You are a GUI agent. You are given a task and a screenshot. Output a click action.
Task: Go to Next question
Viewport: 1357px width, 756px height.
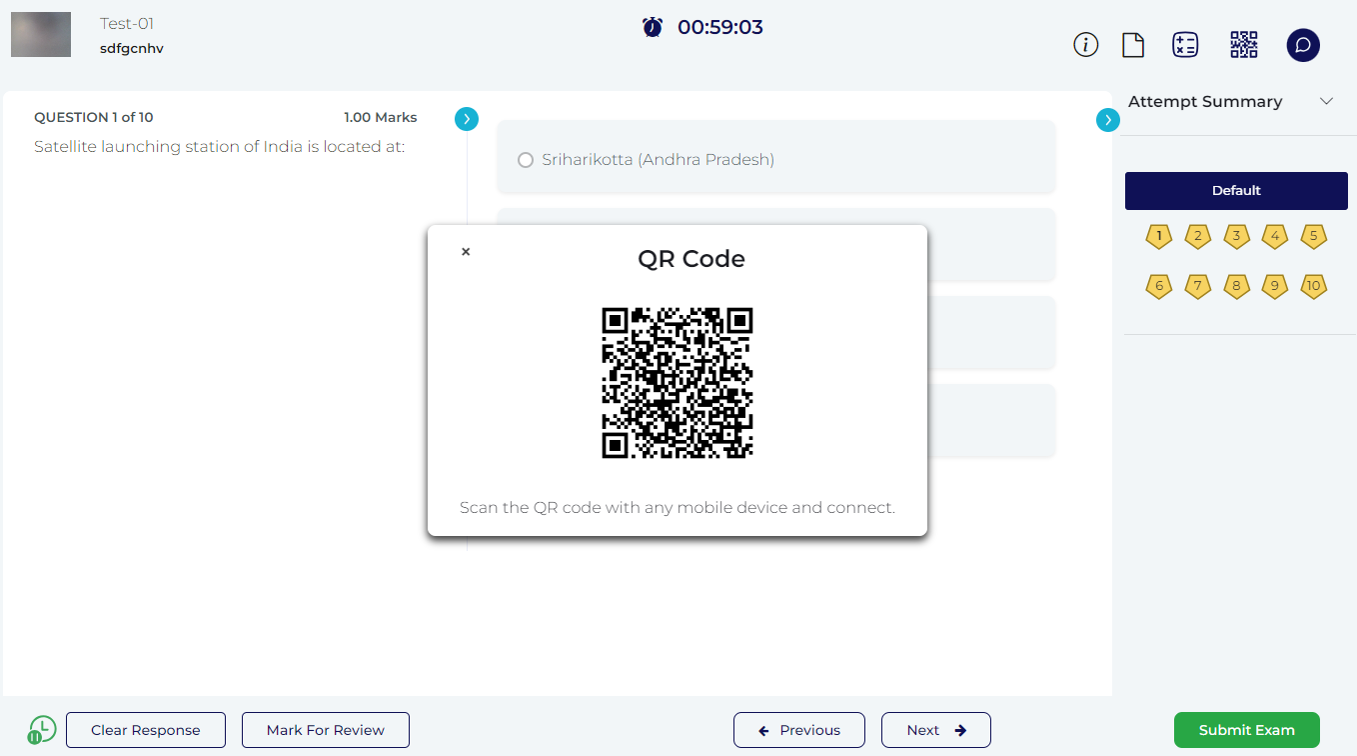coord(936,730)
